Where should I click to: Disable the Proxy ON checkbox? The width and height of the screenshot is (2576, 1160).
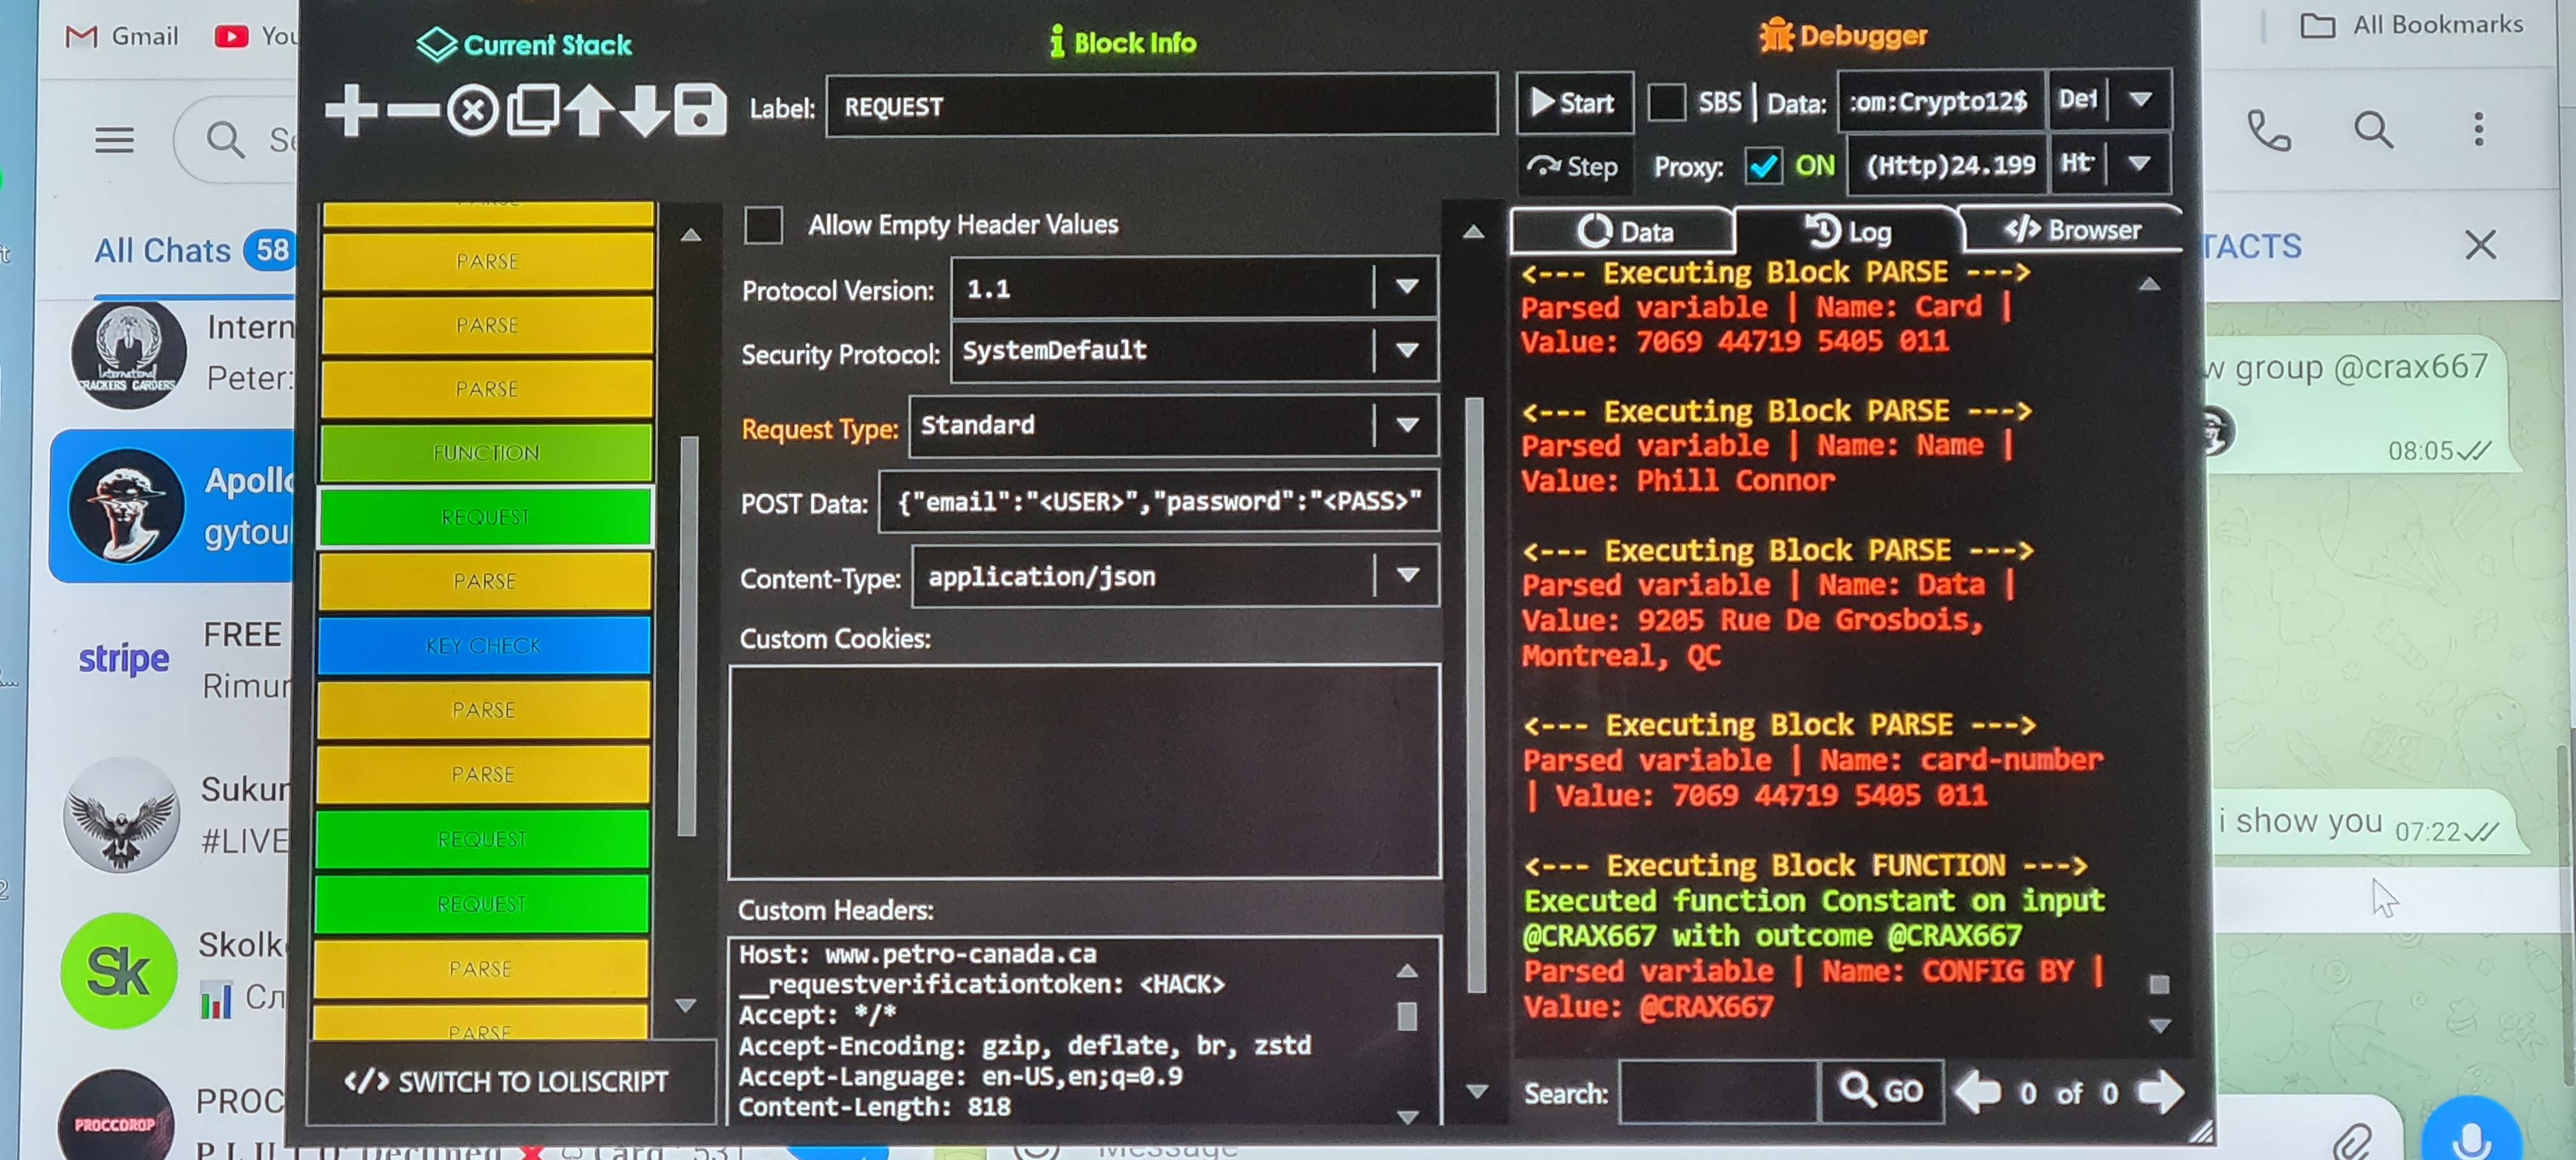coord(1763,166)
